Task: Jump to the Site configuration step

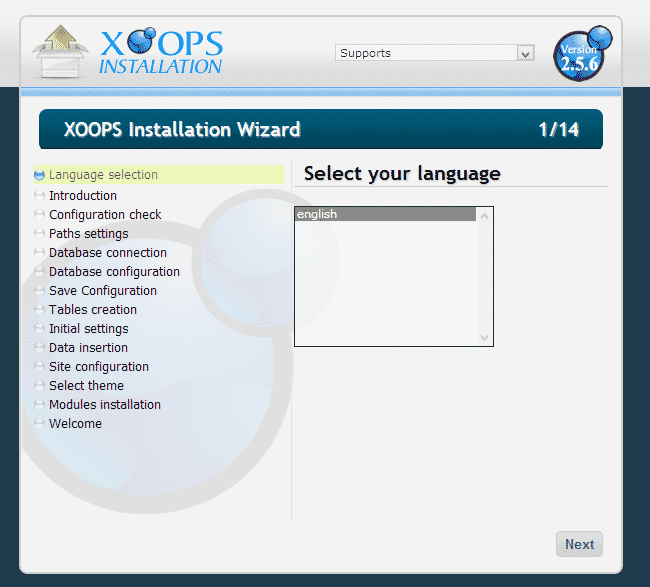Action: [99, 367]
